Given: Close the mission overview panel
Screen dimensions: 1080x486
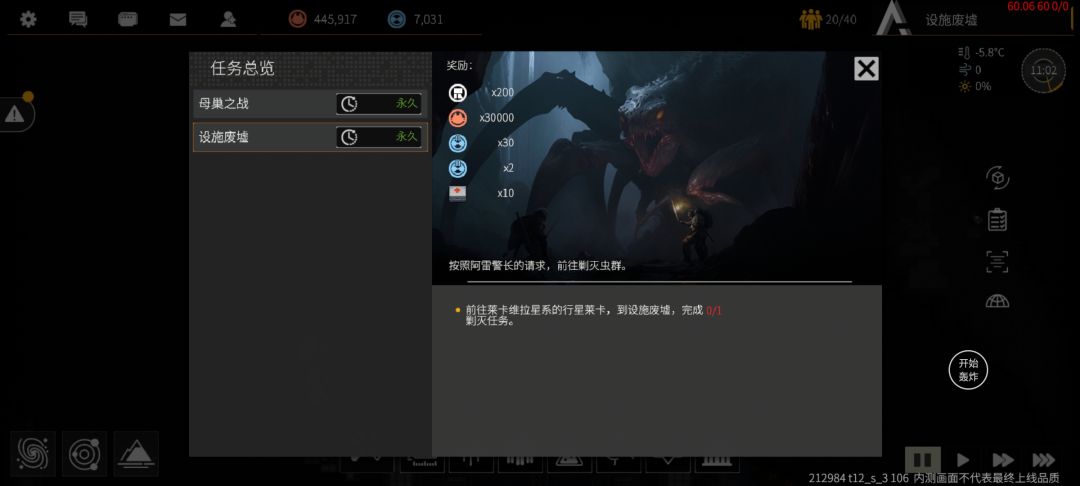Looking at the screenshot, I should click(x=866, y=69).
